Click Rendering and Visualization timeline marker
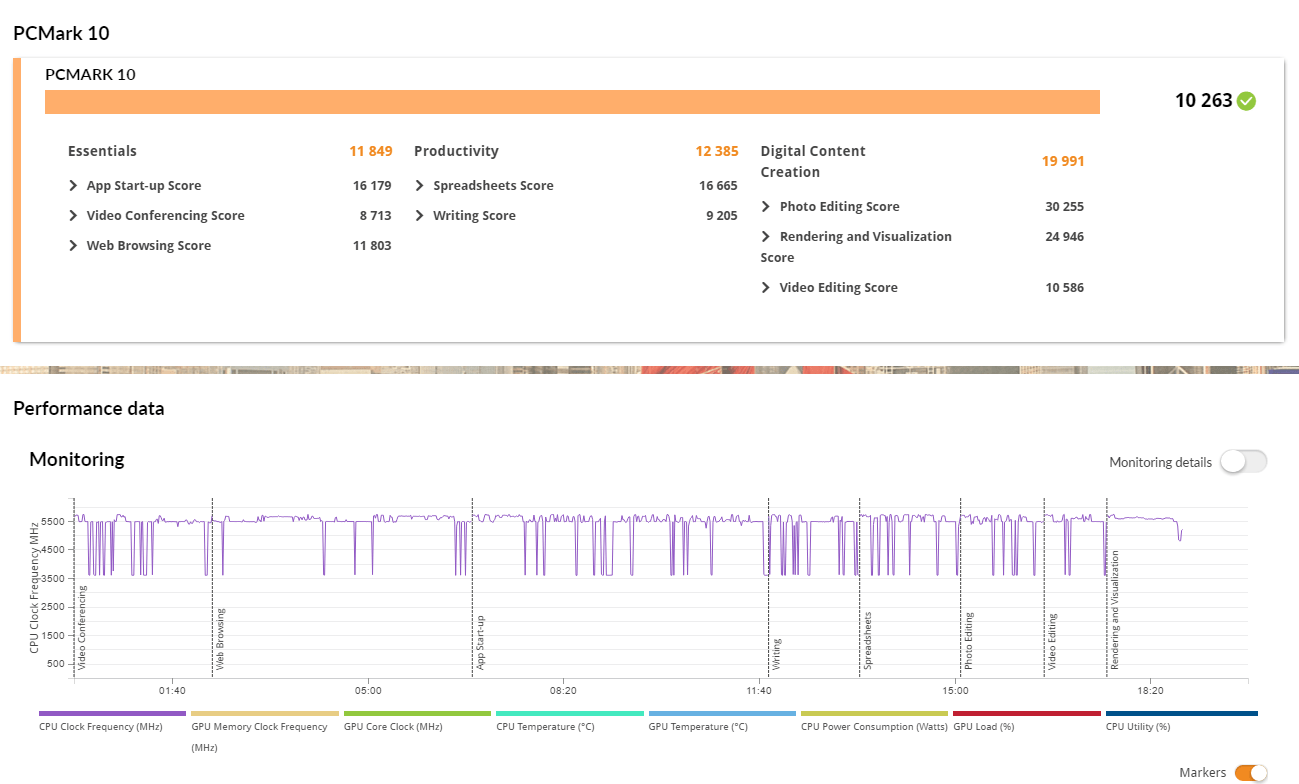This screenshot has width=1299, height=784. [x=1115, y=610]
